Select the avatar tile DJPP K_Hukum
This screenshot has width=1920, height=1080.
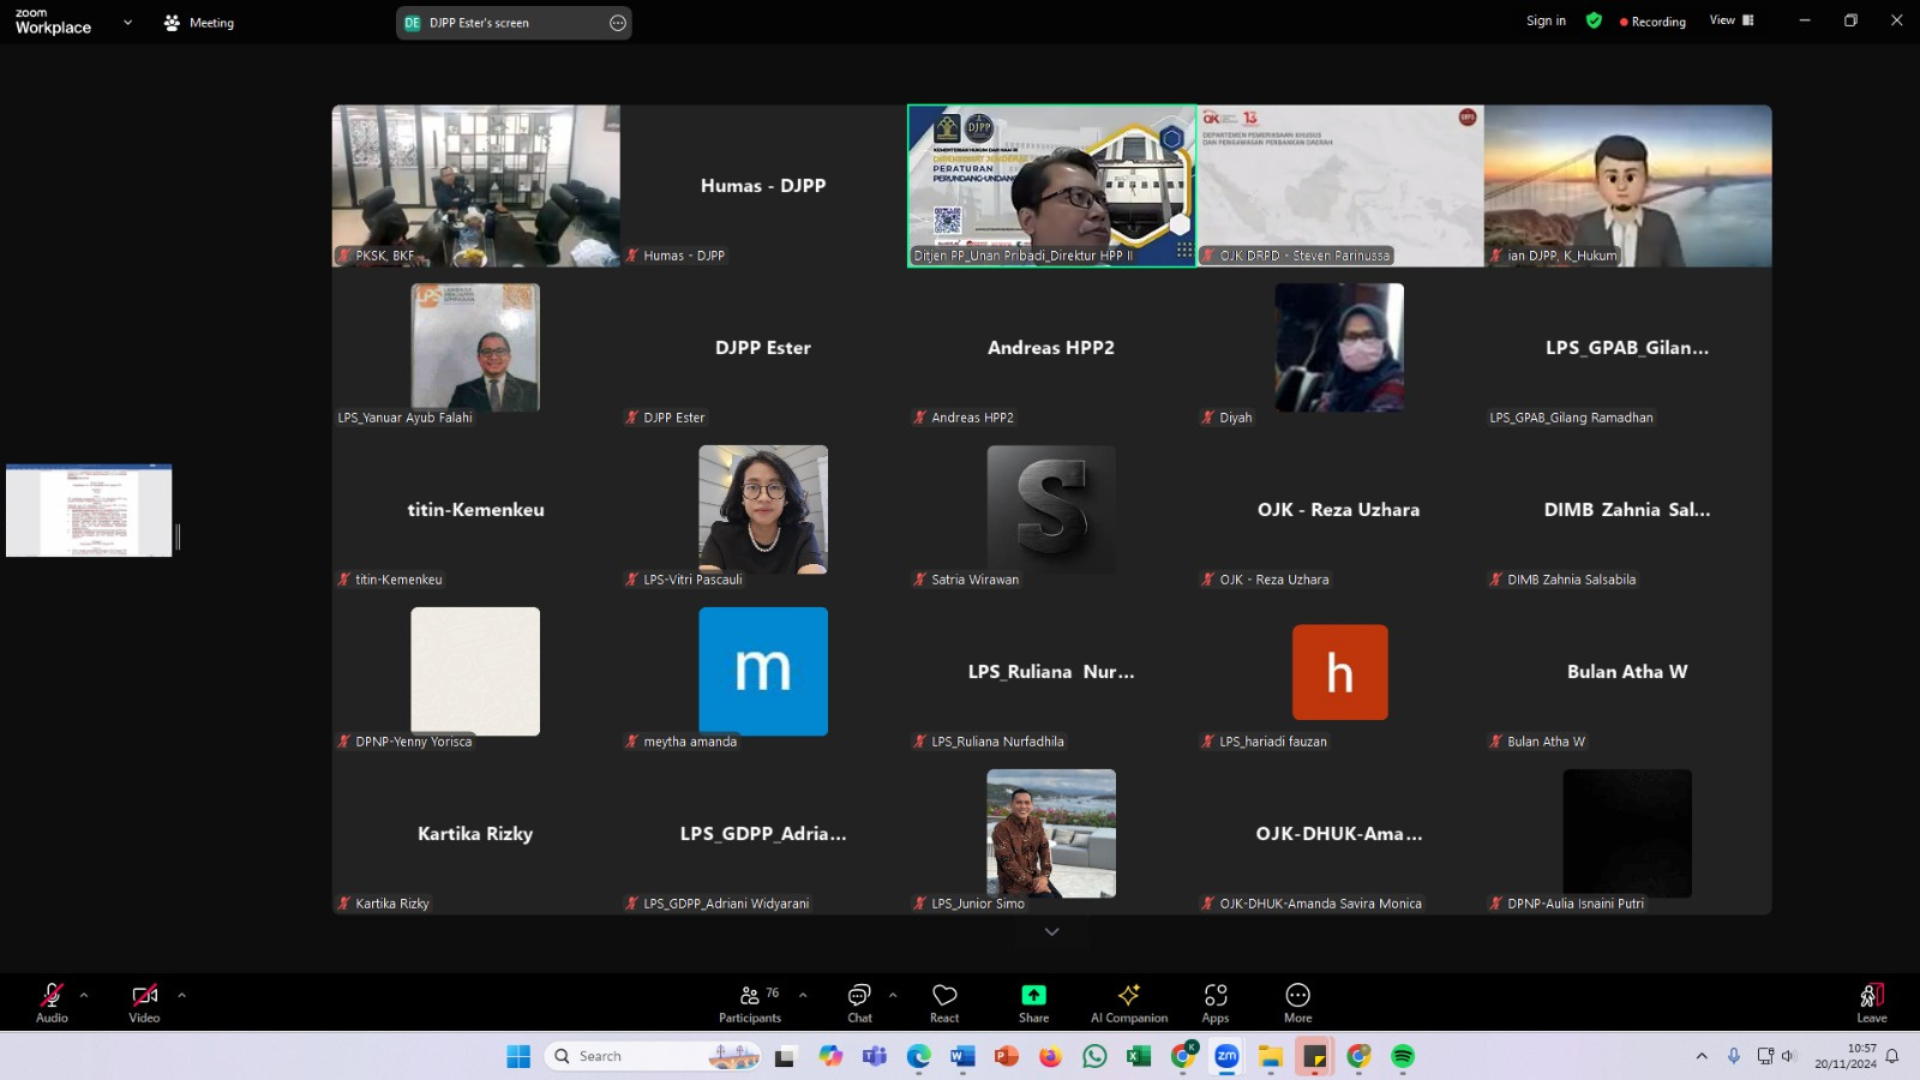(x=1628, y=186)
